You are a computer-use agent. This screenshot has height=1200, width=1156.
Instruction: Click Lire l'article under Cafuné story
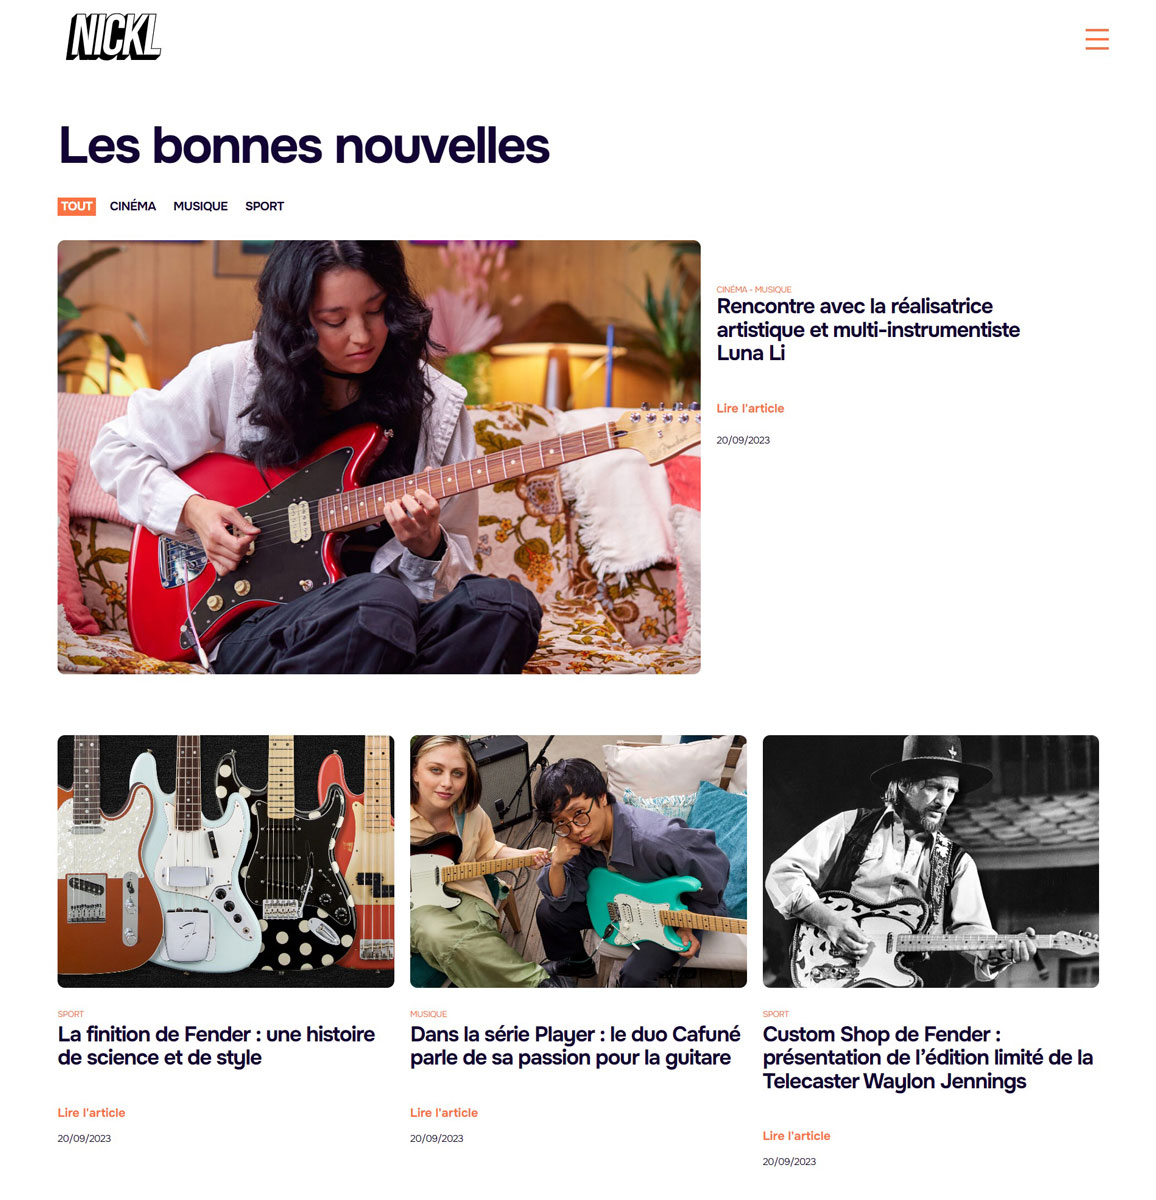(444, 1112)
